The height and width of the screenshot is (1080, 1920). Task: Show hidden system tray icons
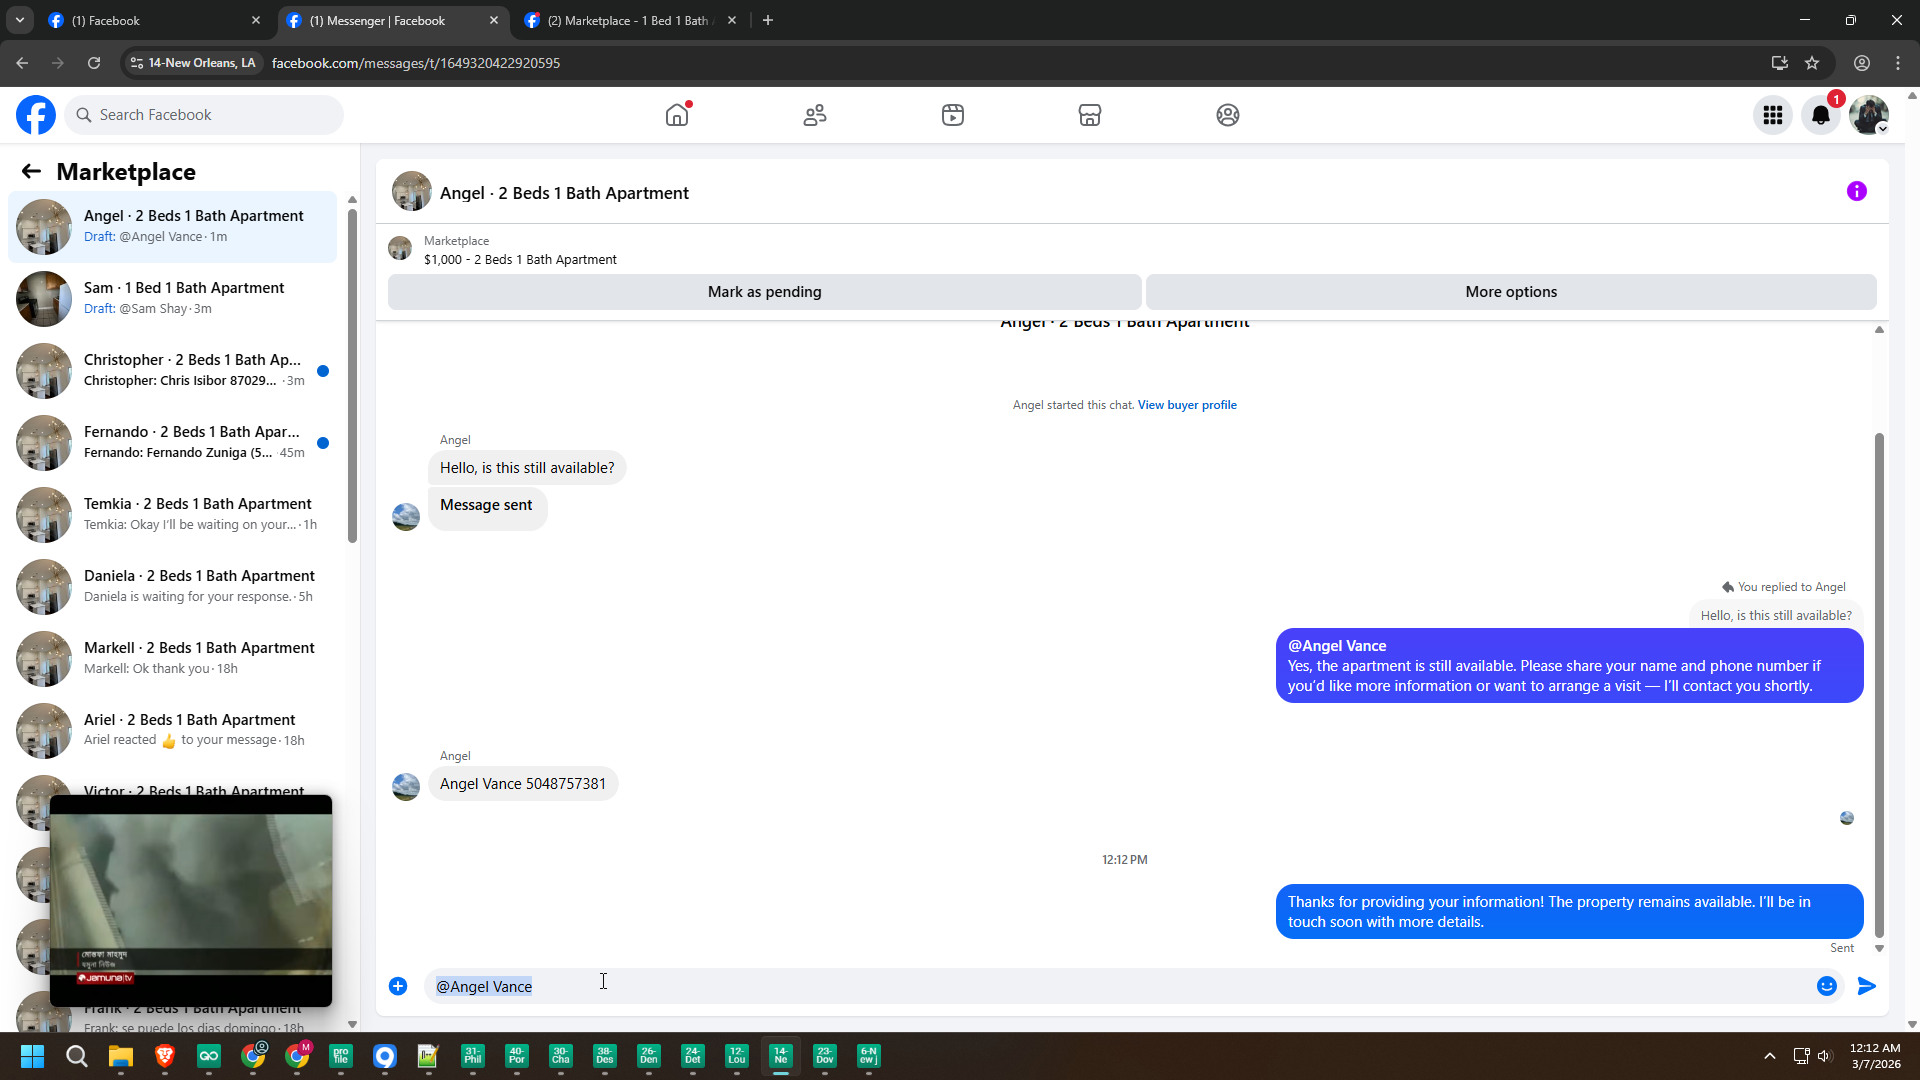pyautogui.click(x=1769, y=1056)
